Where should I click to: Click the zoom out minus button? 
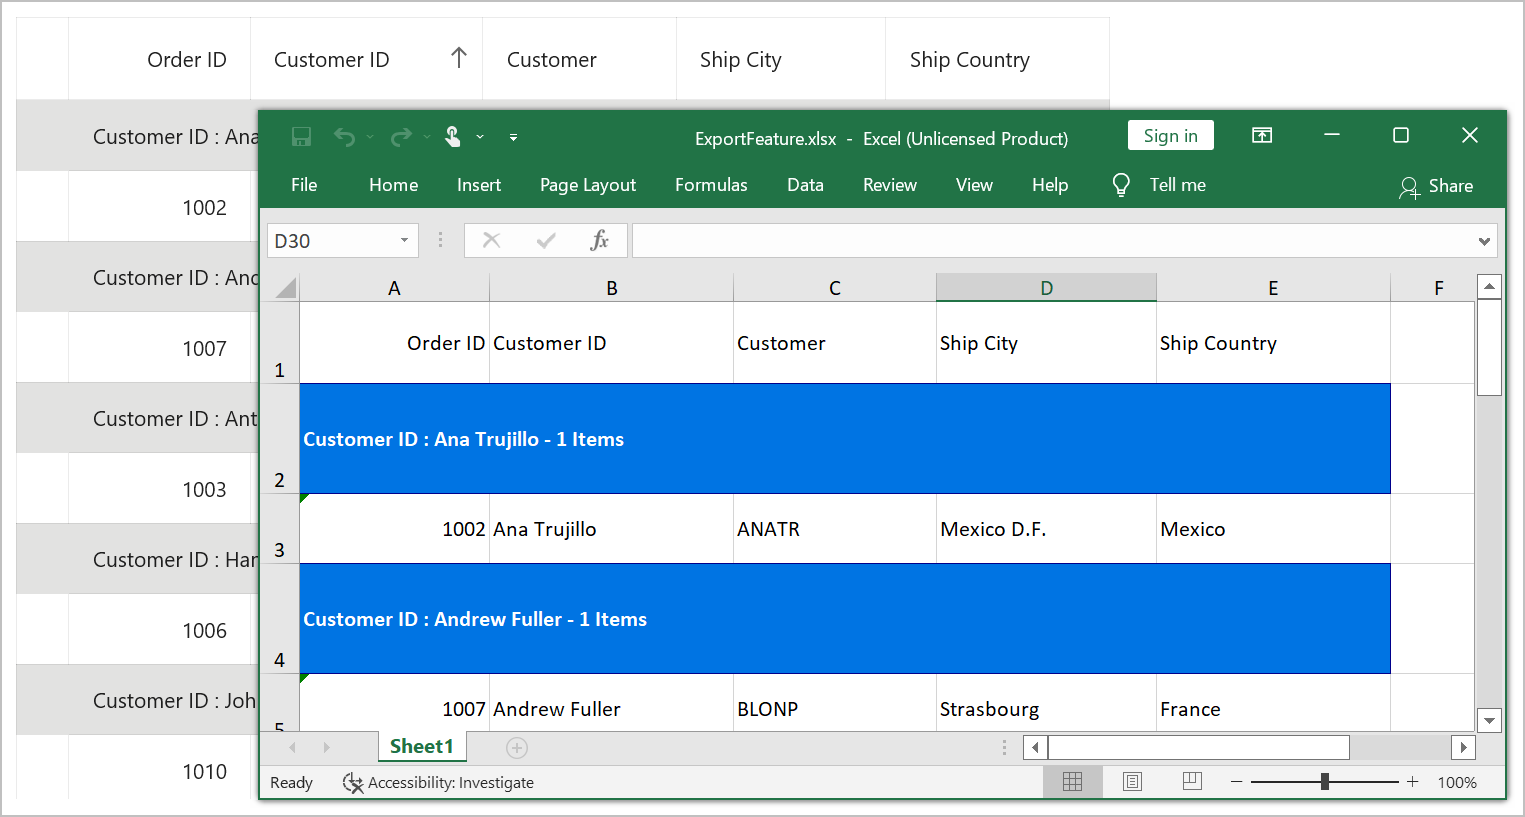tap(1237, 782)
